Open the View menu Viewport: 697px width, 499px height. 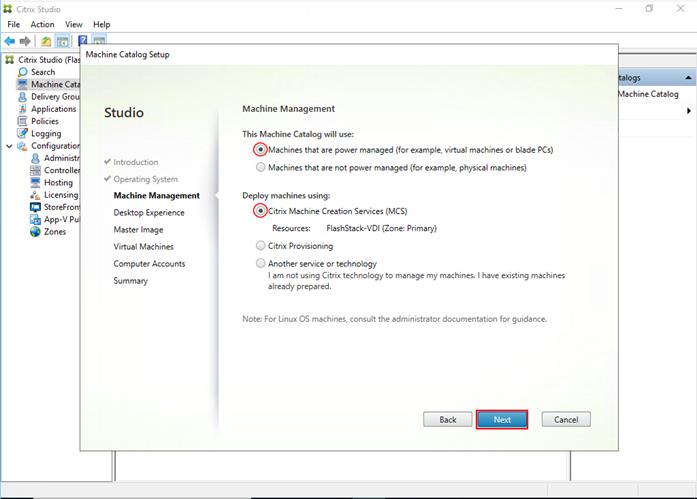[74, 24]
